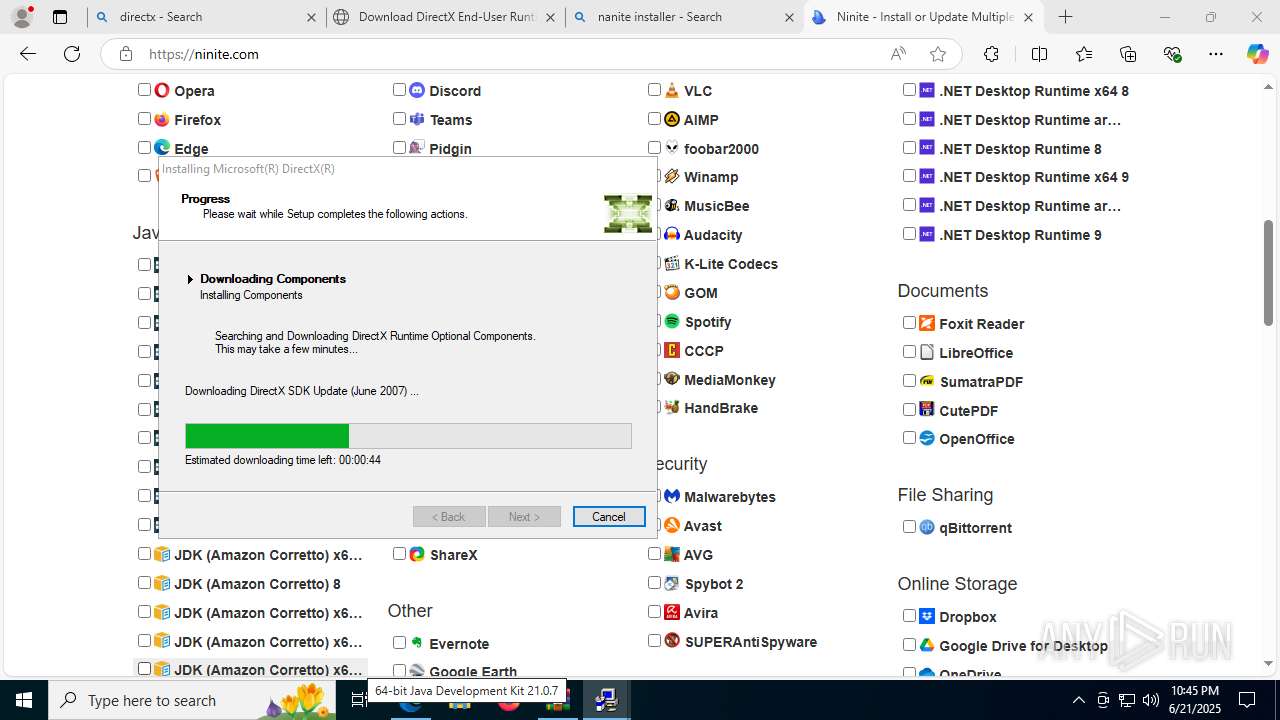Viewport: 1280px width, 720px height.
Task: Open a new browser tab
Action: 1066,17
